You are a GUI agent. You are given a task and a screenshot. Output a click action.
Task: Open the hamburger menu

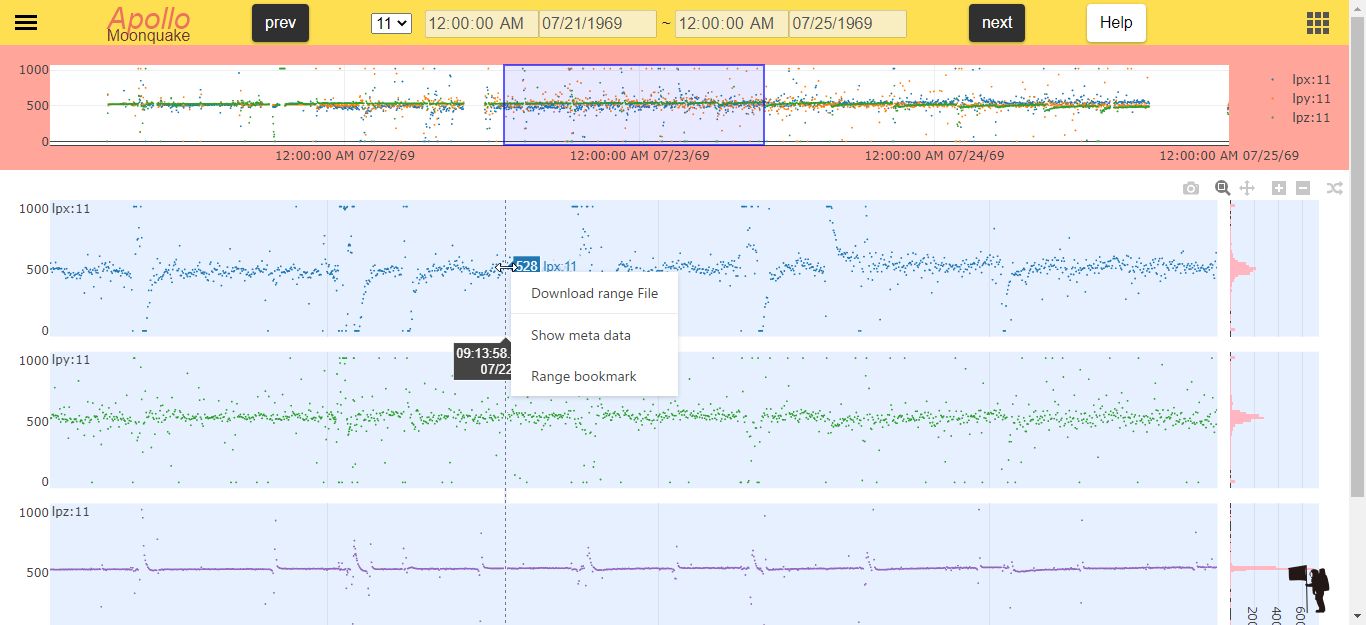pos(26,23)
